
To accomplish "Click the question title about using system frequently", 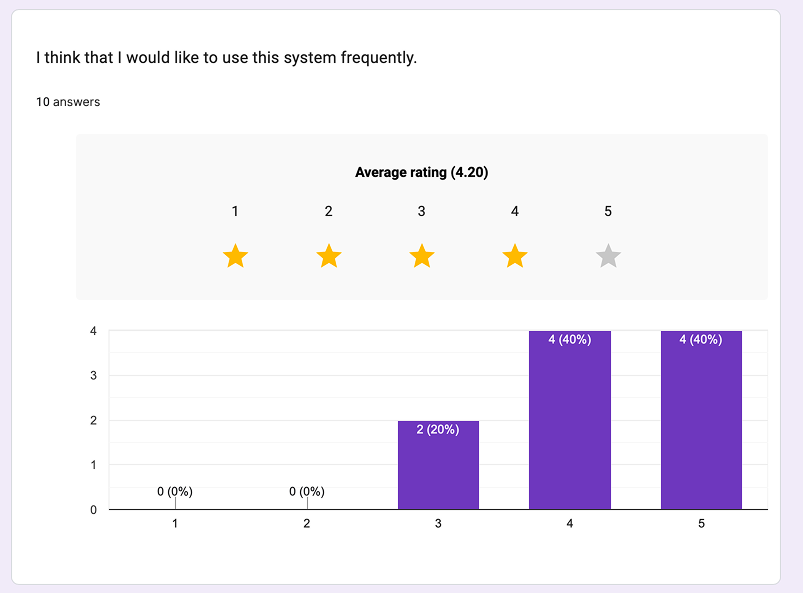I will pos(226,58).
